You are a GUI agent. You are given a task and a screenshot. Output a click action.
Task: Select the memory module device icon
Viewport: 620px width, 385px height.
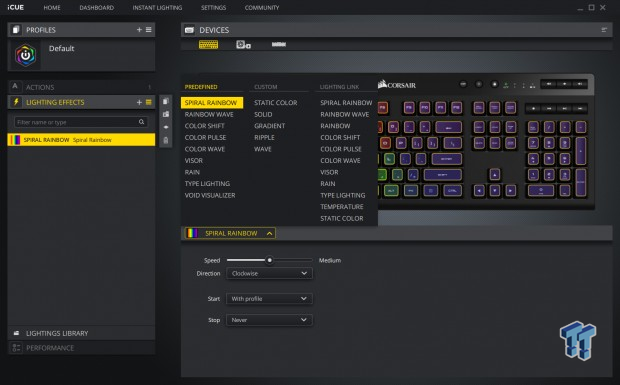click(279, 44)
